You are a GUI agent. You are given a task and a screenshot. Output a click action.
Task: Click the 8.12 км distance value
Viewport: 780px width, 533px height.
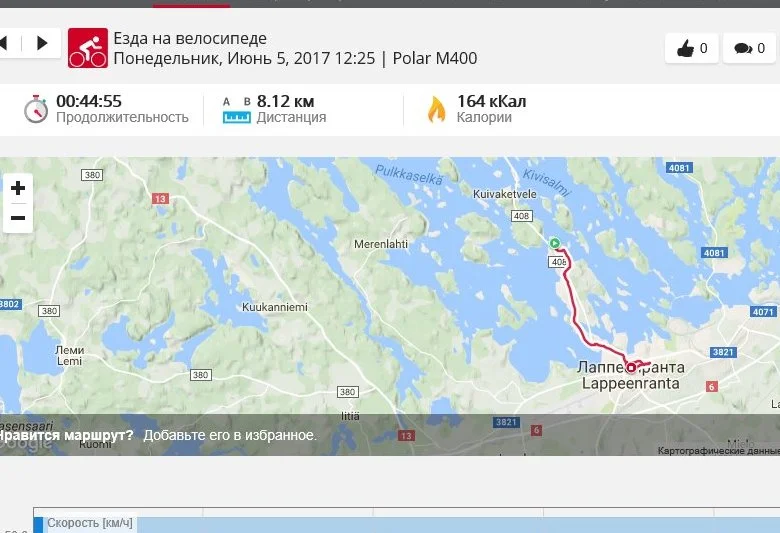[x=286, y=102]
